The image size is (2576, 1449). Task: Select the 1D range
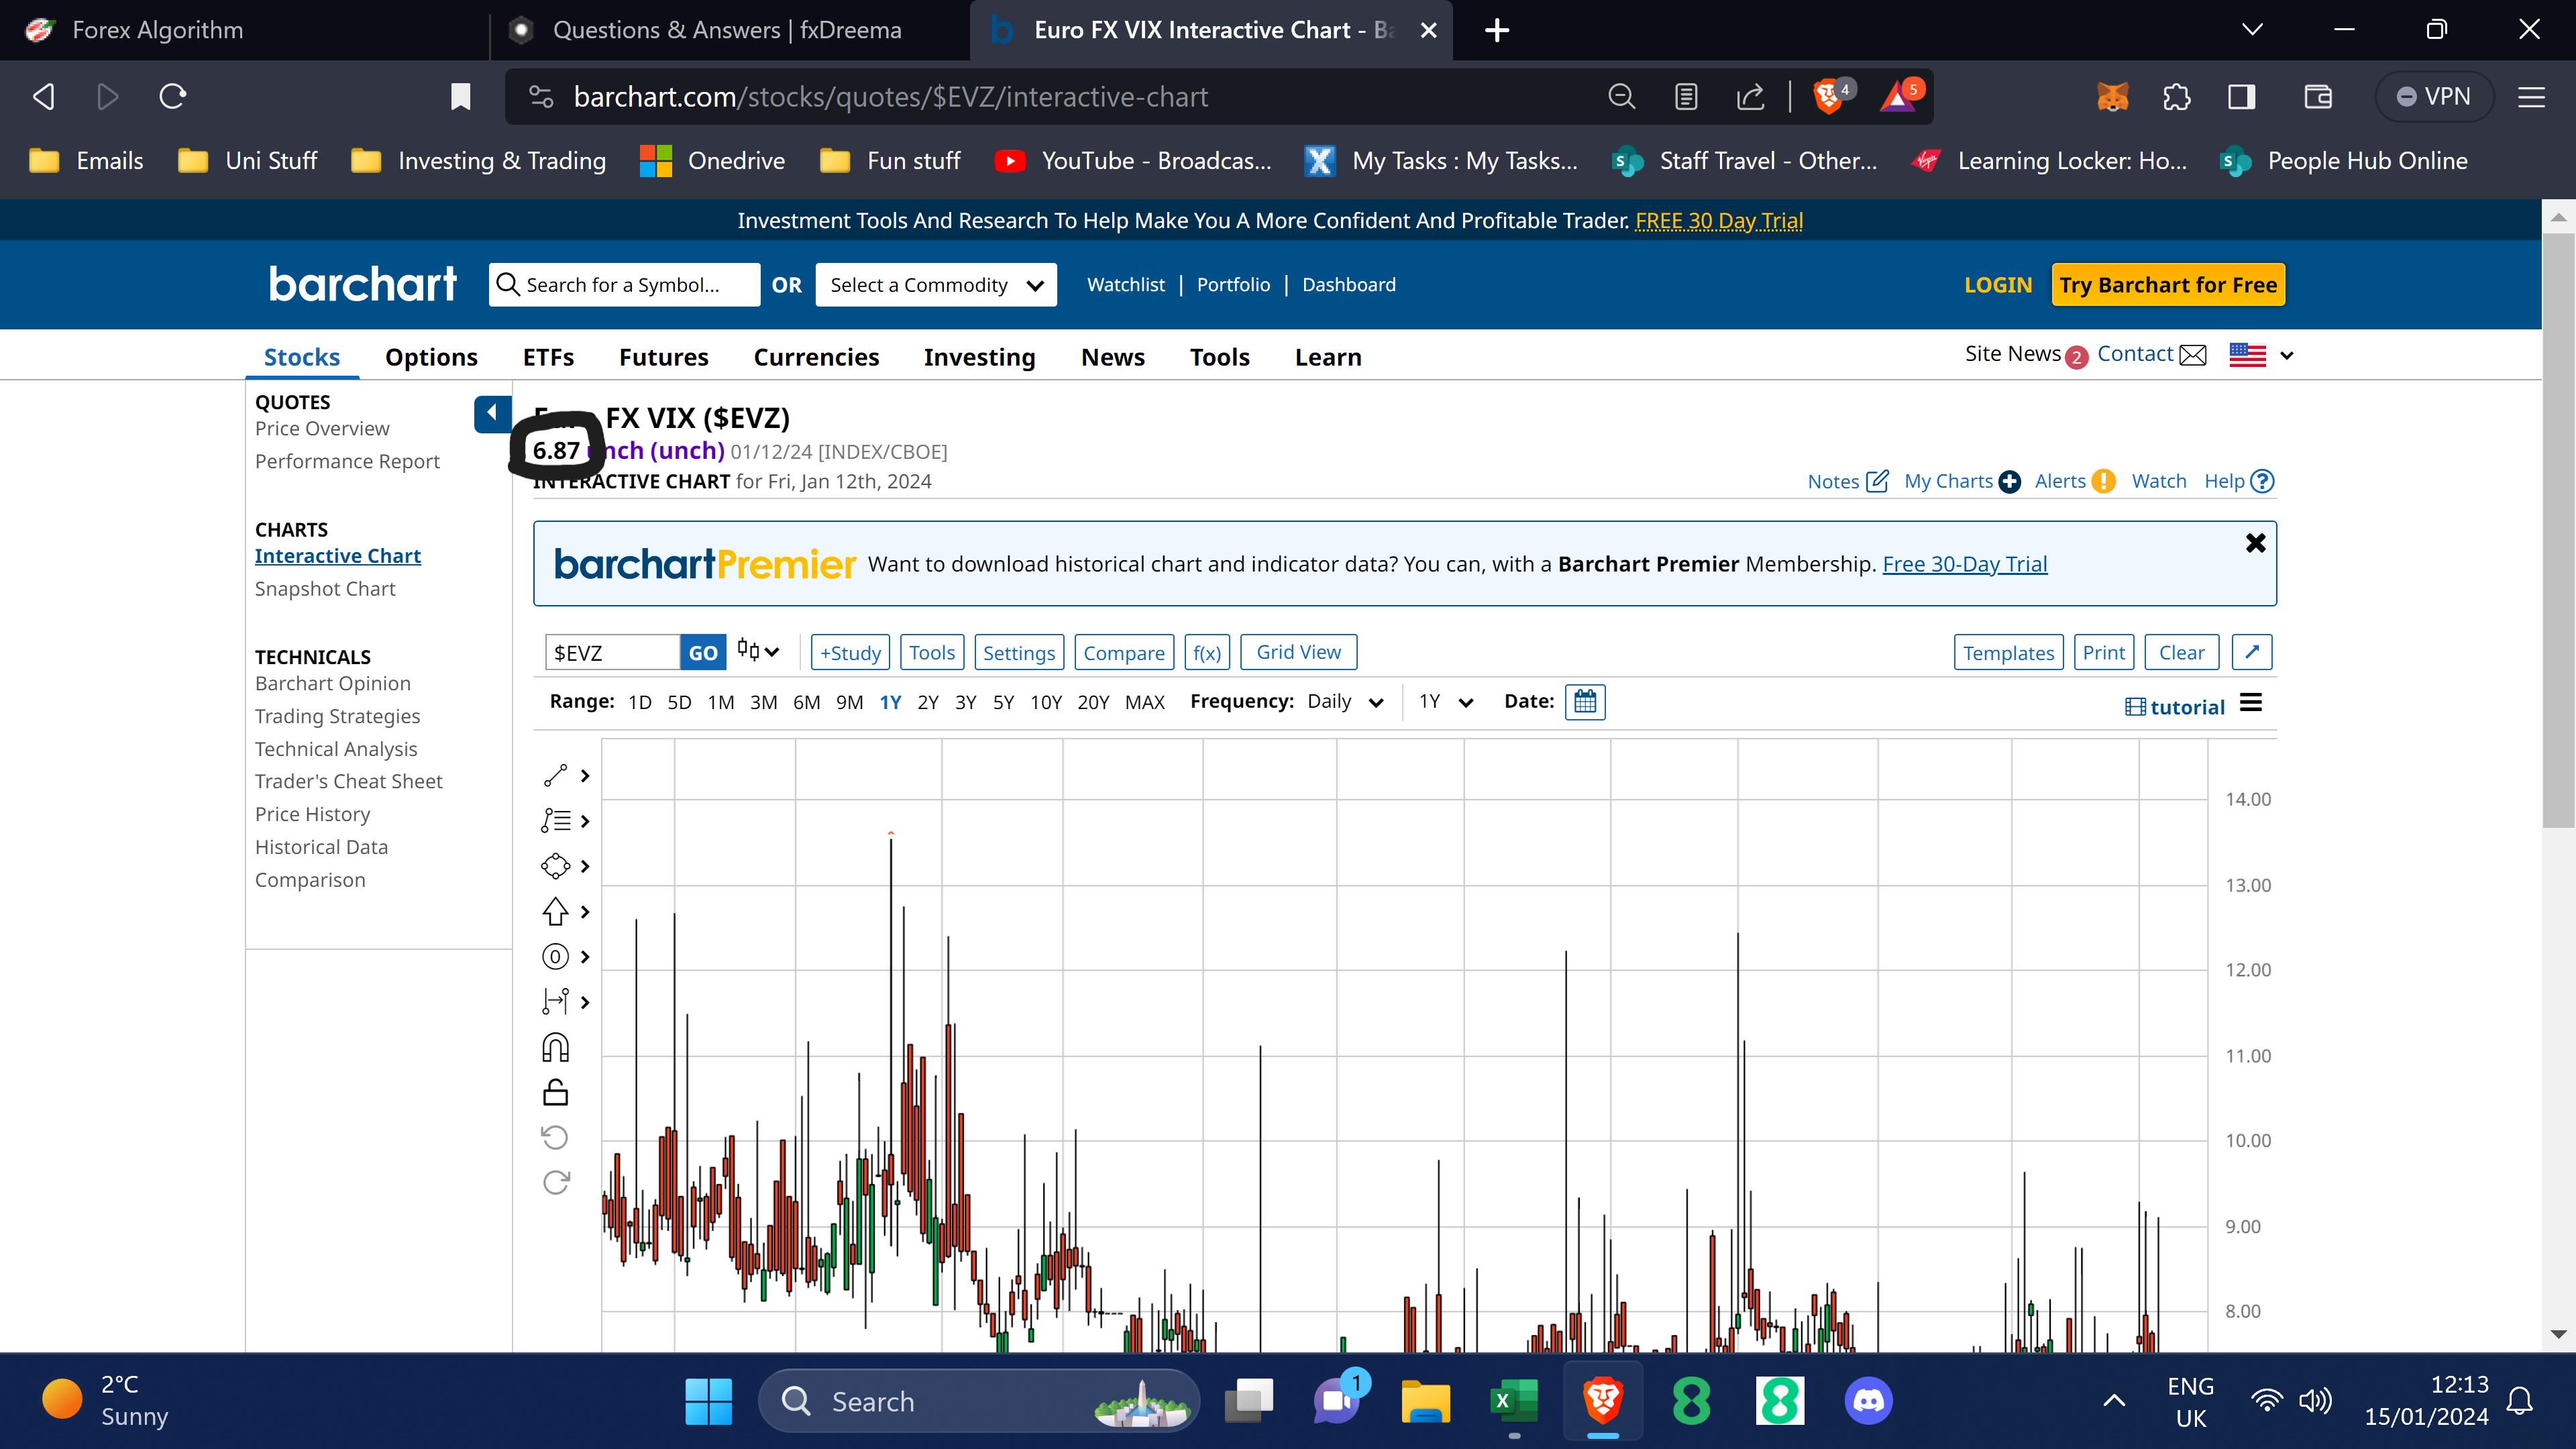click(640, 702)
